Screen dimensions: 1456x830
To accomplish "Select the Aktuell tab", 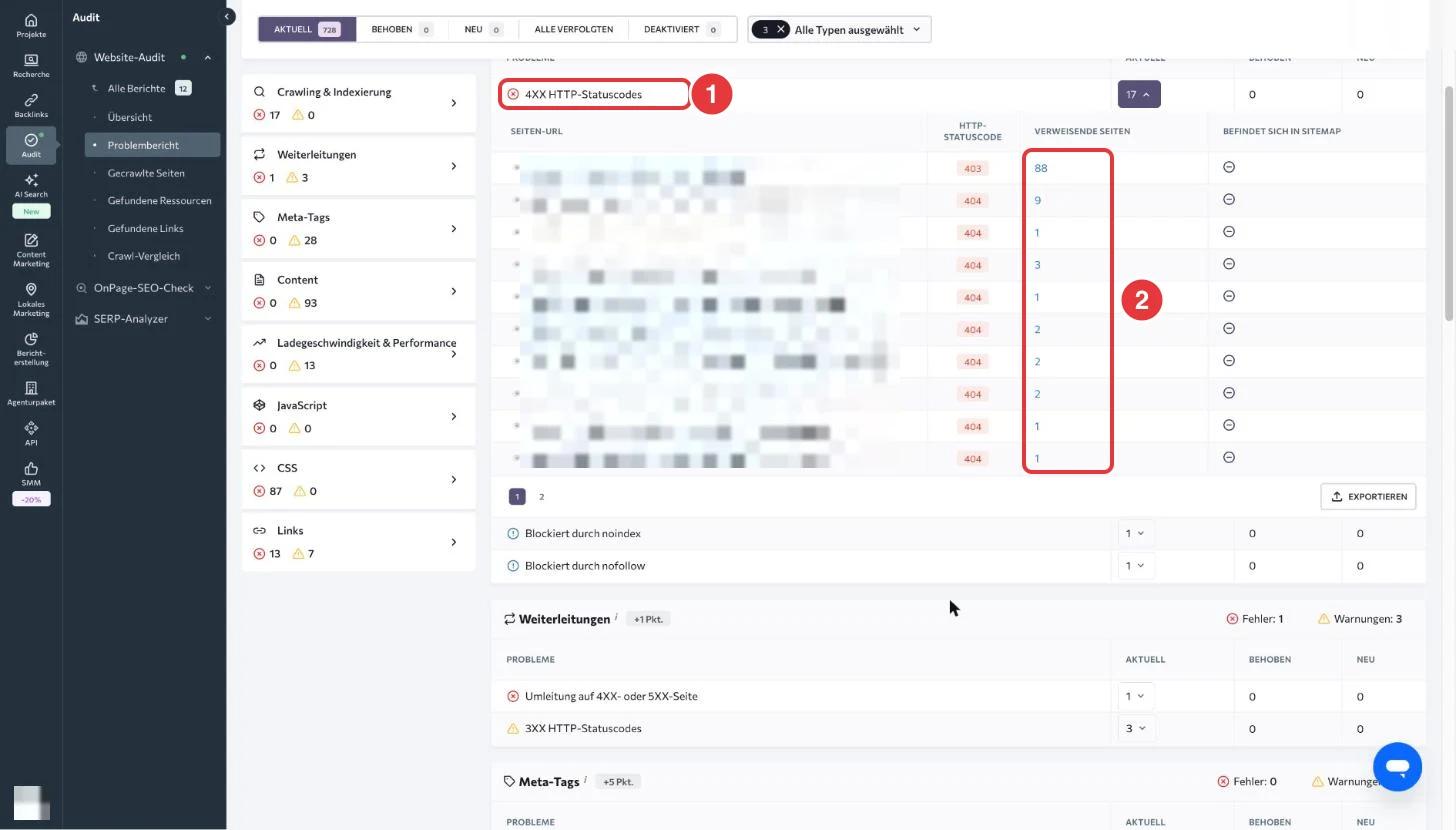I will 307,29.
